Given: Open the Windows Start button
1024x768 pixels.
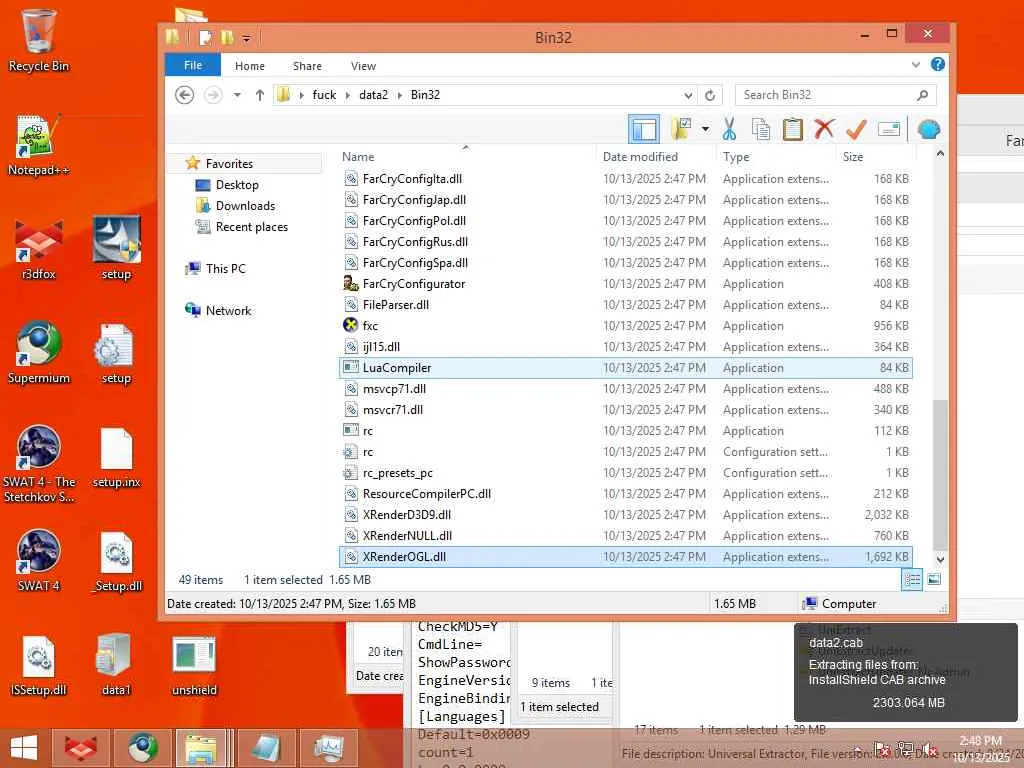Looking at the screenshot, I should 24,748.
